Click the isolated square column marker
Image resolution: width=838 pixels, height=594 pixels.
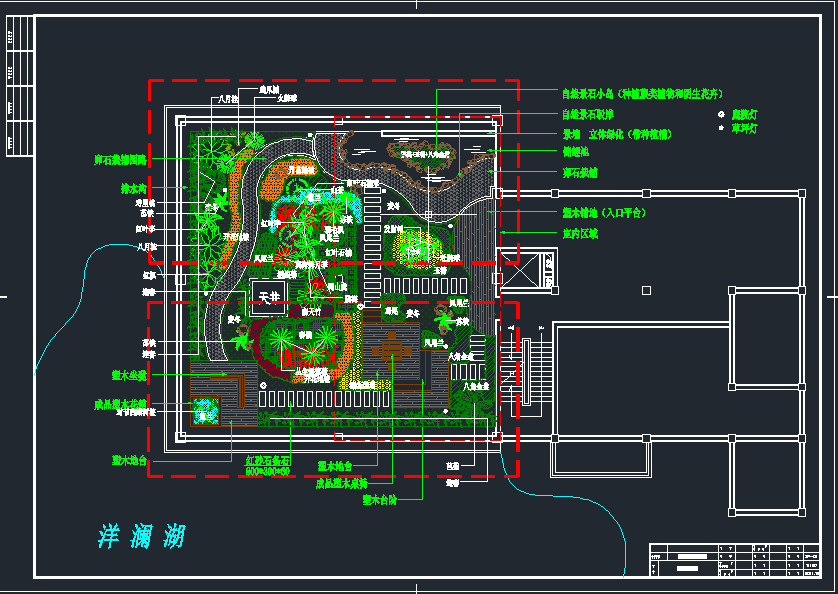pos(646,290)
